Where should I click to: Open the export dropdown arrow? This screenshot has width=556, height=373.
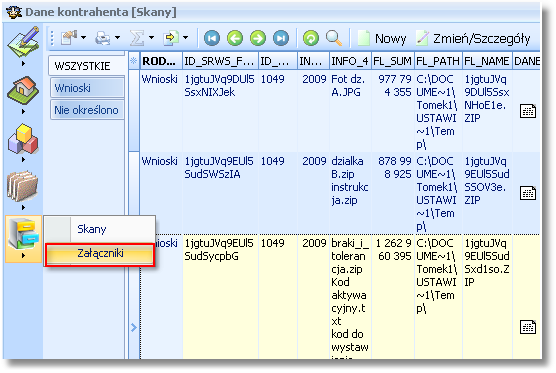point(185,37)
